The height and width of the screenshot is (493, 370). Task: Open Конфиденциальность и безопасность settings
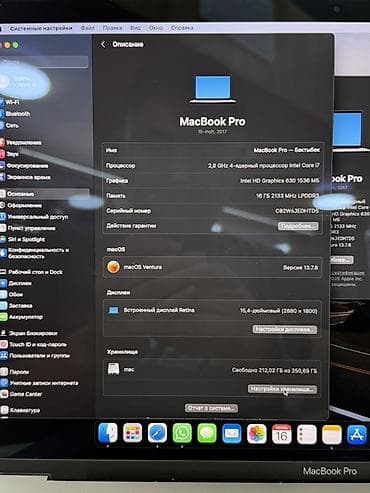35,253
